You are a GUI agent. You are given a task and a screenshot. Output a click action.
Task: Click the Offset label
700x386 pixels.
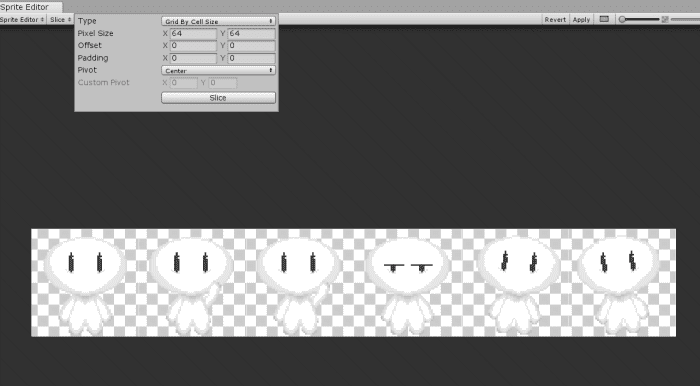pyautogui.click(x=90, y=46)
